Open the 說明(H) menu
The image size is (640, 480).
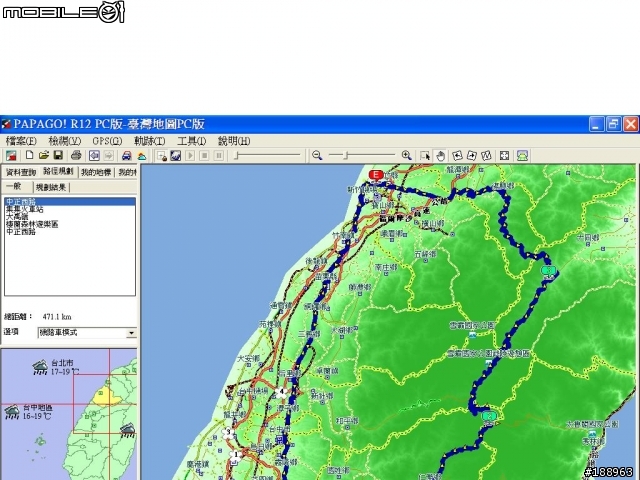click(233, 141)
